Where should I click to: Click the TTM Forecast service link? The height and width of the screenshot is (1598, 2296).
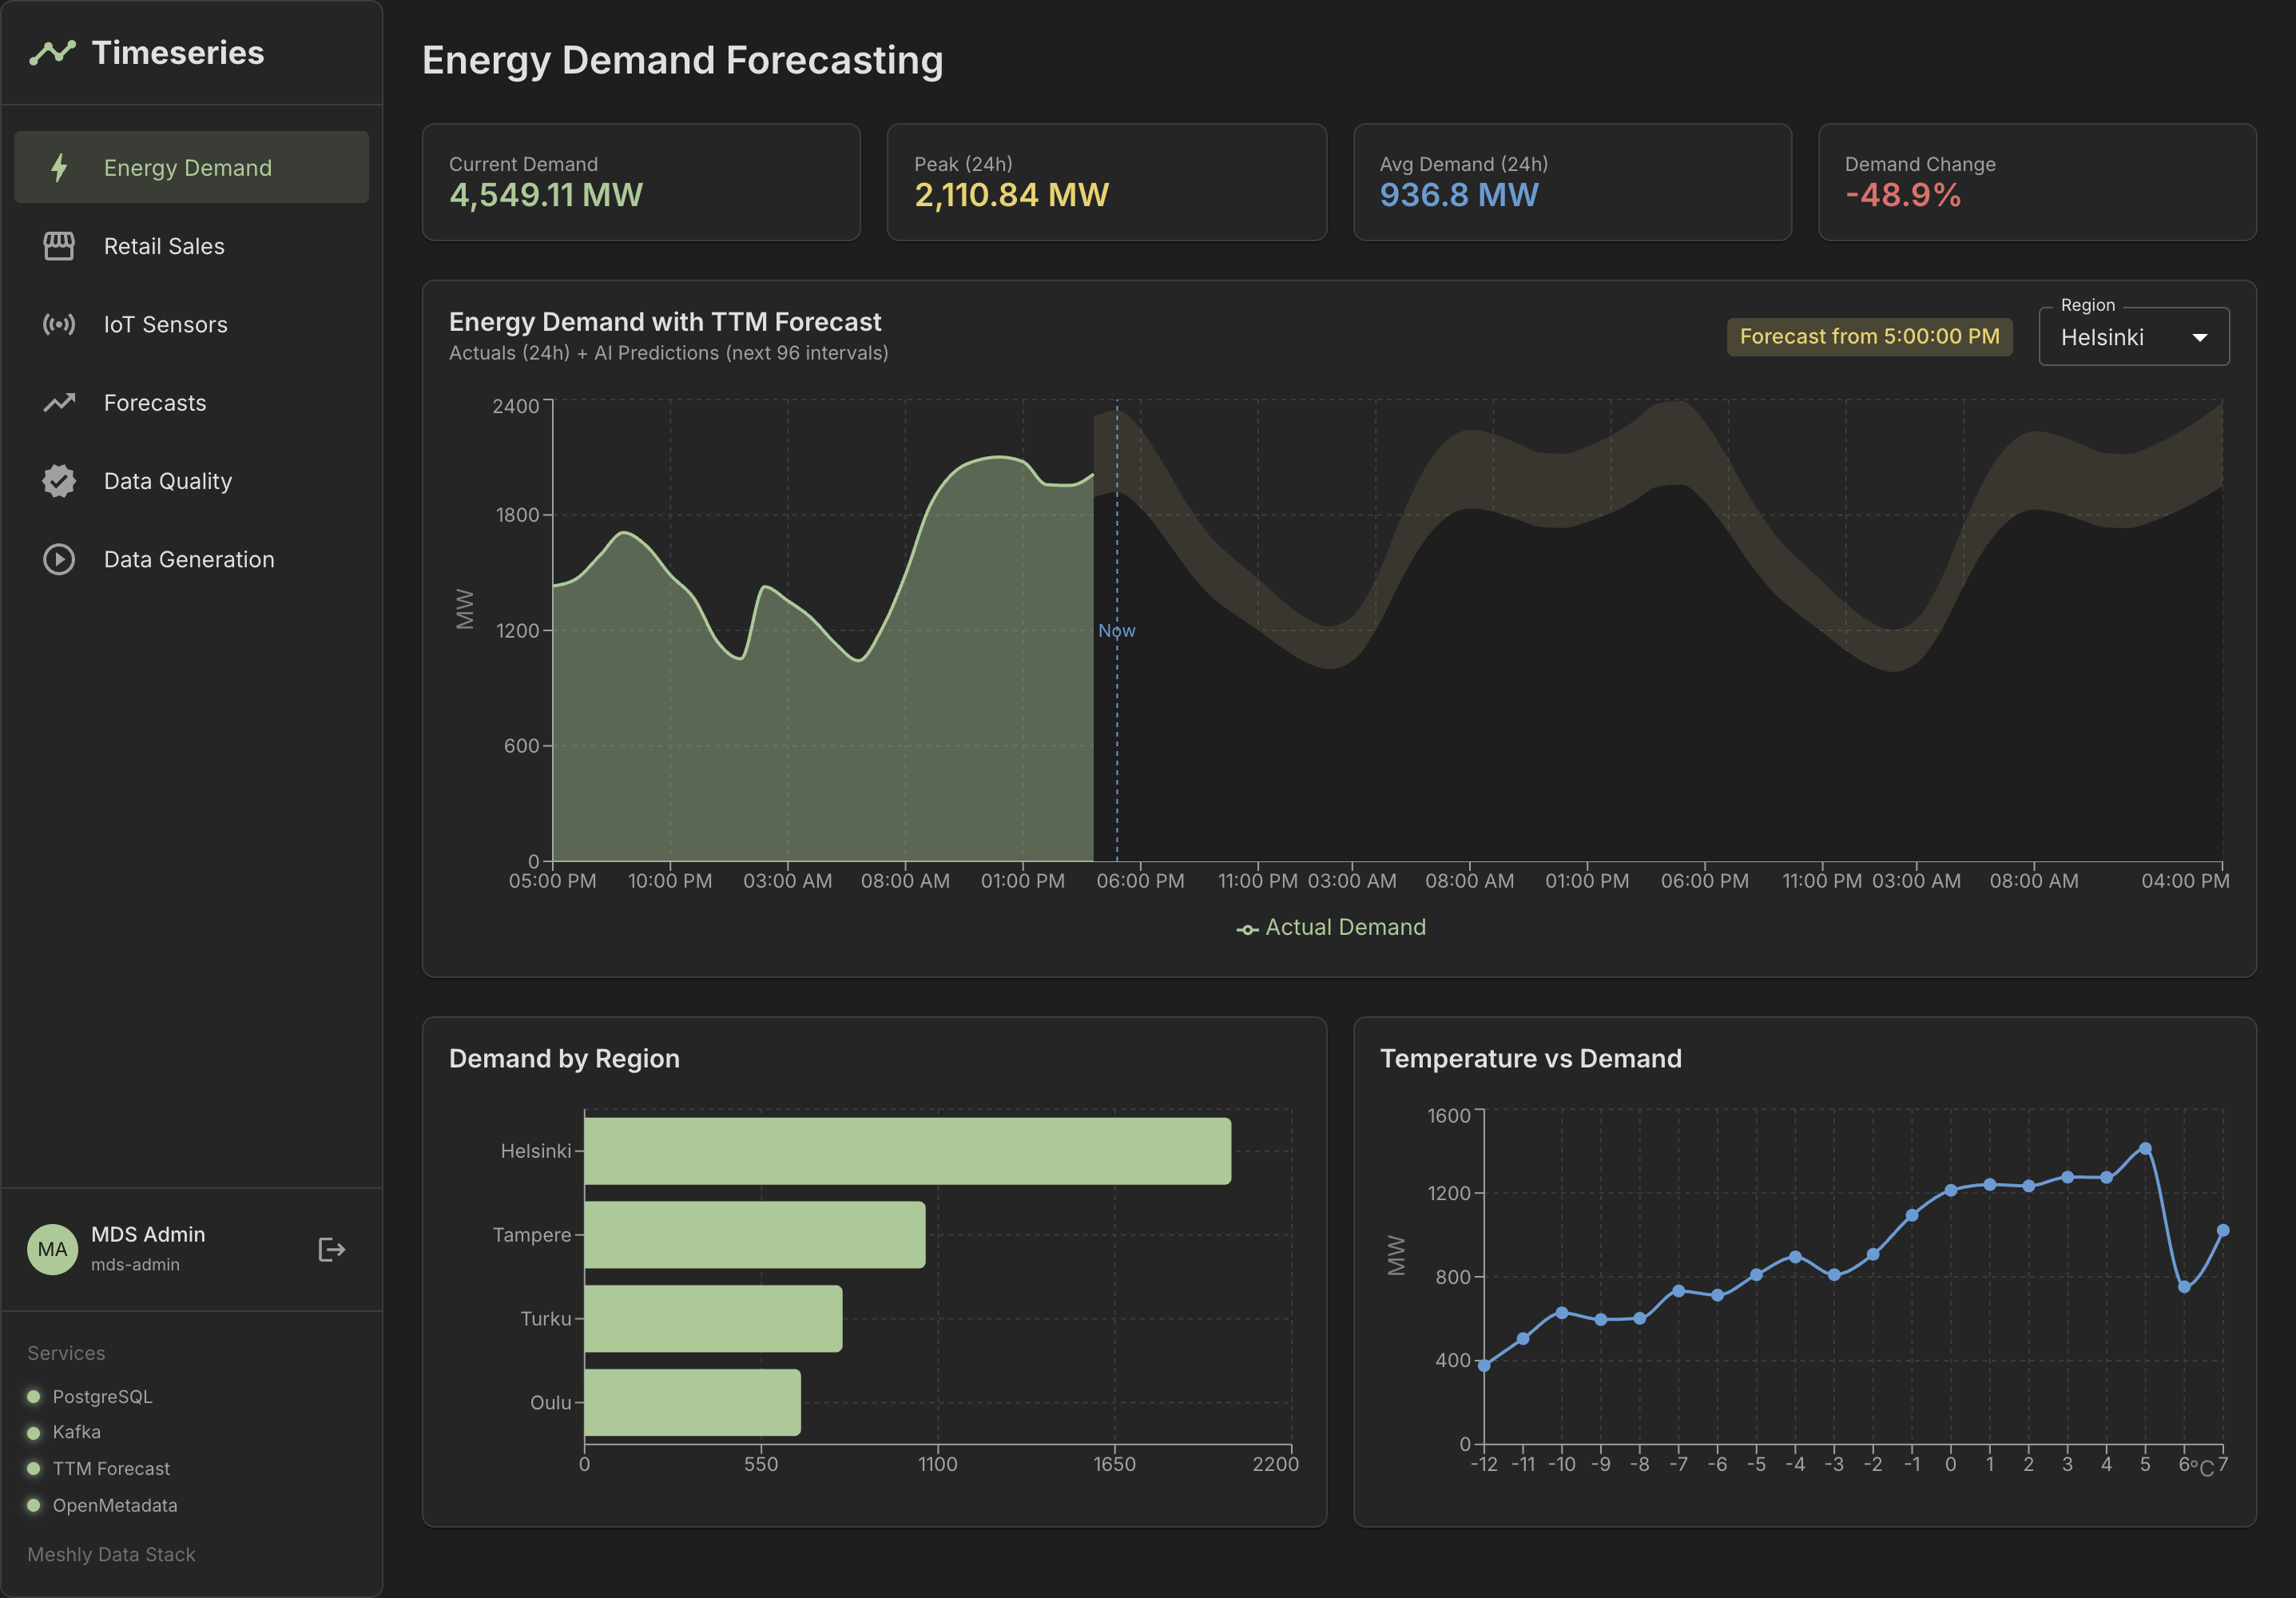pyautogui.click(x=110, y=1468)
